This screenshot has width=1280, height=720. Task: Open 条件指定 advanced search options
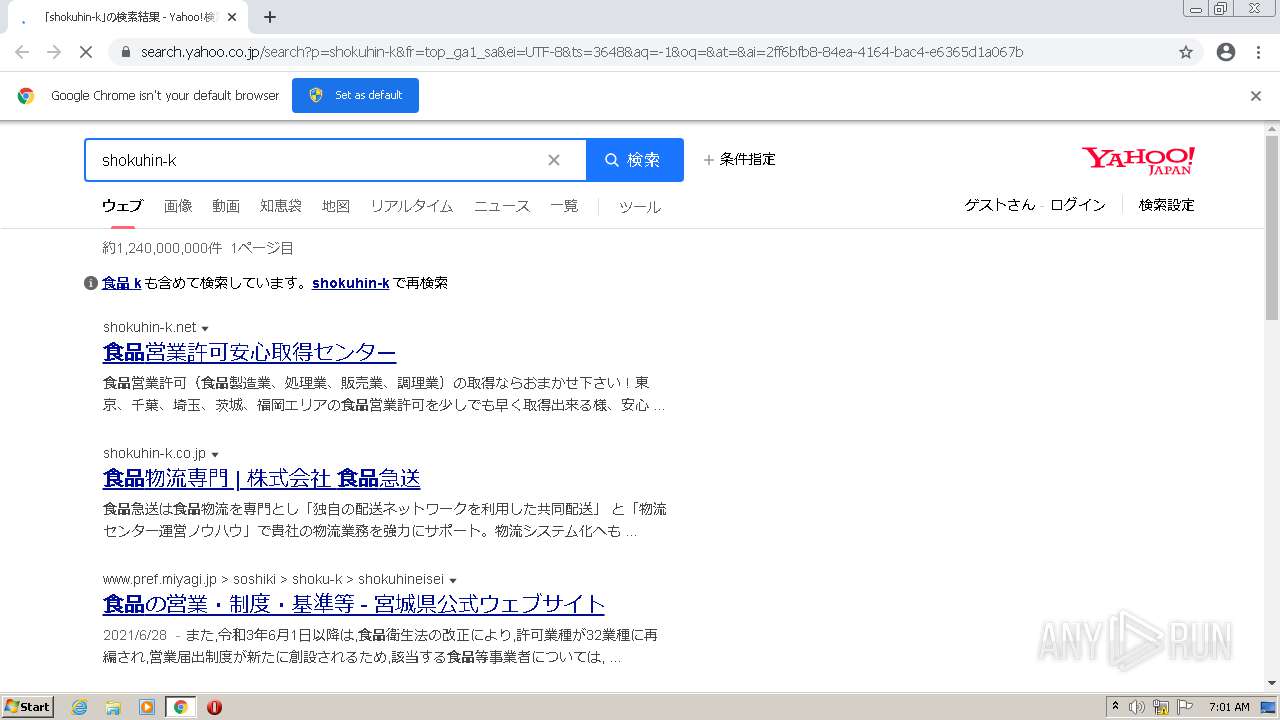pyautogui.click(x=739, y=159)
